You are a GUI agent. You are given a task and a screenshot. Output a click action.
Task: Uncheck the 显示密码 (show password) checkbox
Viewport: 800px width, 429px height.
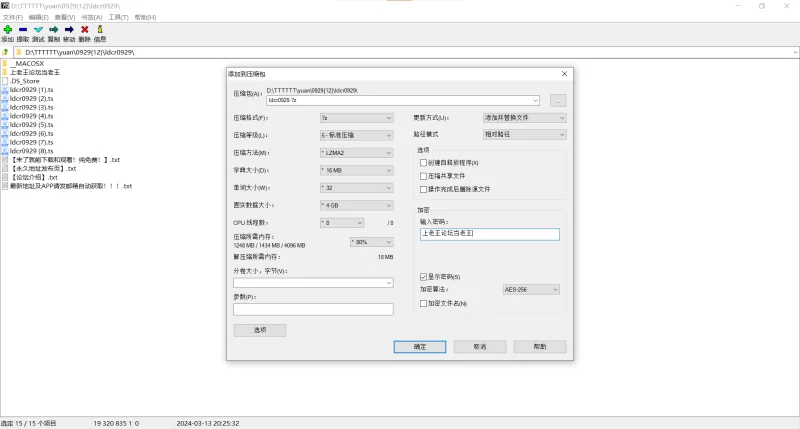(x=424, y=276)
